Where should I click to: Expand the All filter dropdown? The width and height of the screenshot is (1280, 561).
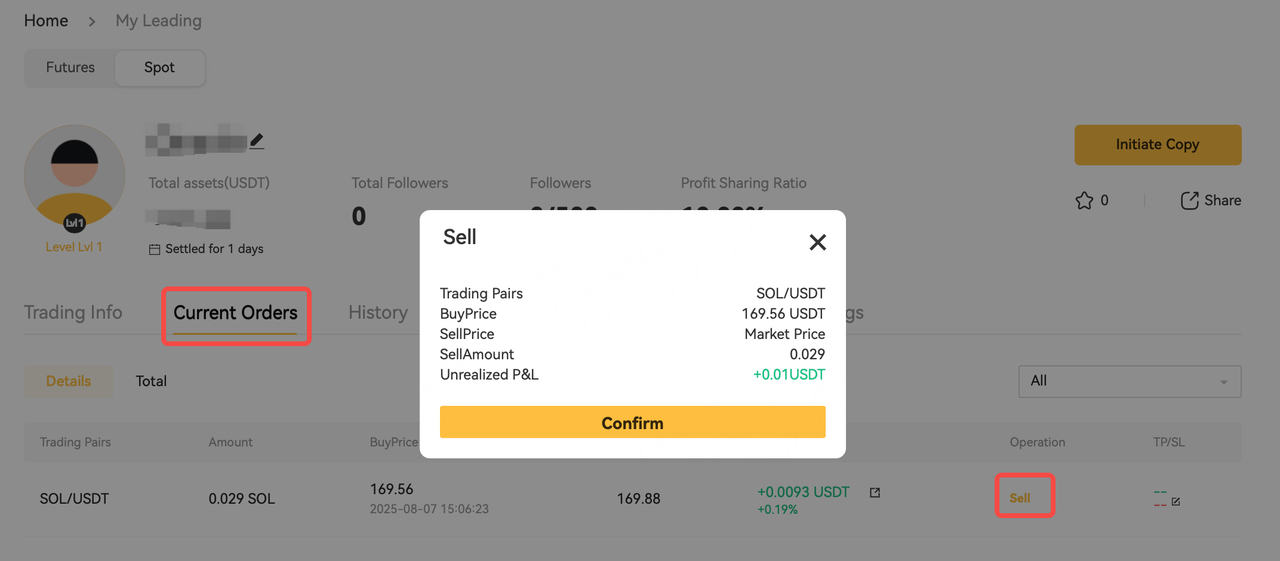(1129, 381)
